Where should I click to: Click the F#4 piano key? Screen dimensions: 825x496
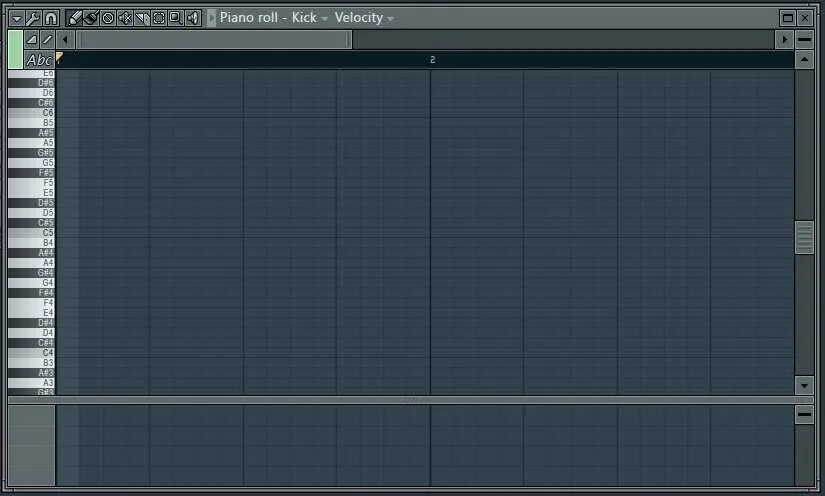point(32,292)
